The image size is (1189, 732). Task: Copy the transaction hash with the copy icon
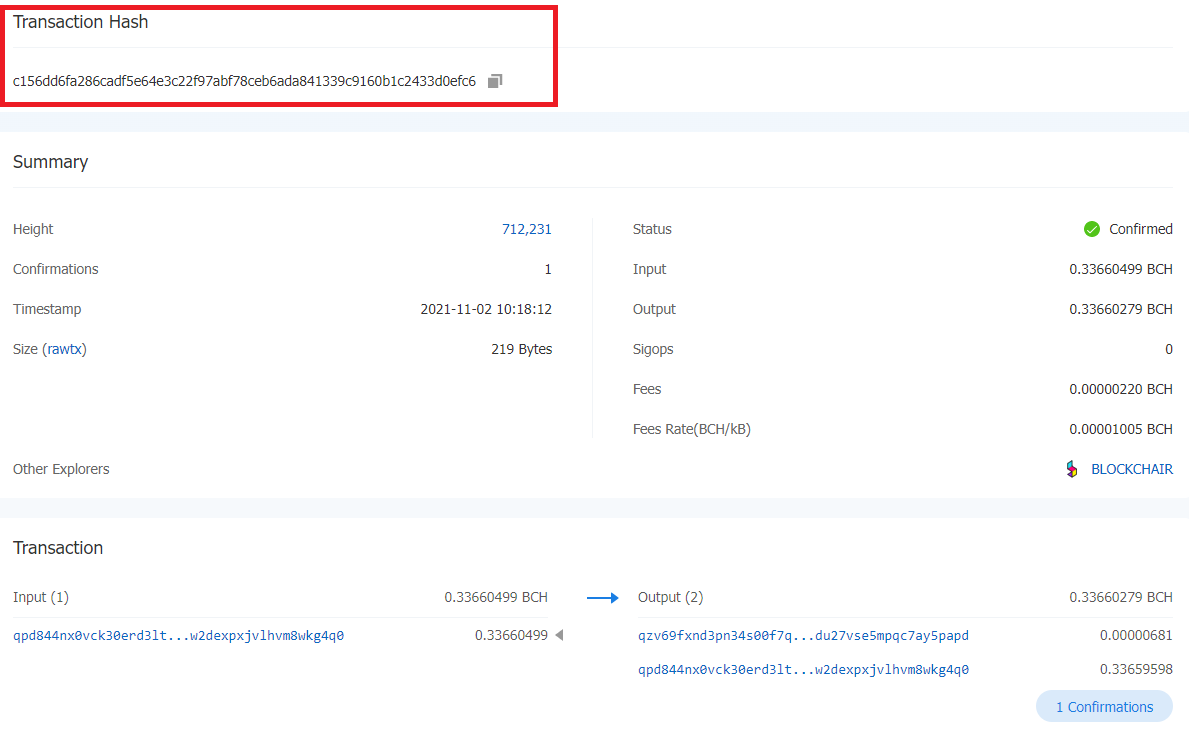[x=495, y=81]
